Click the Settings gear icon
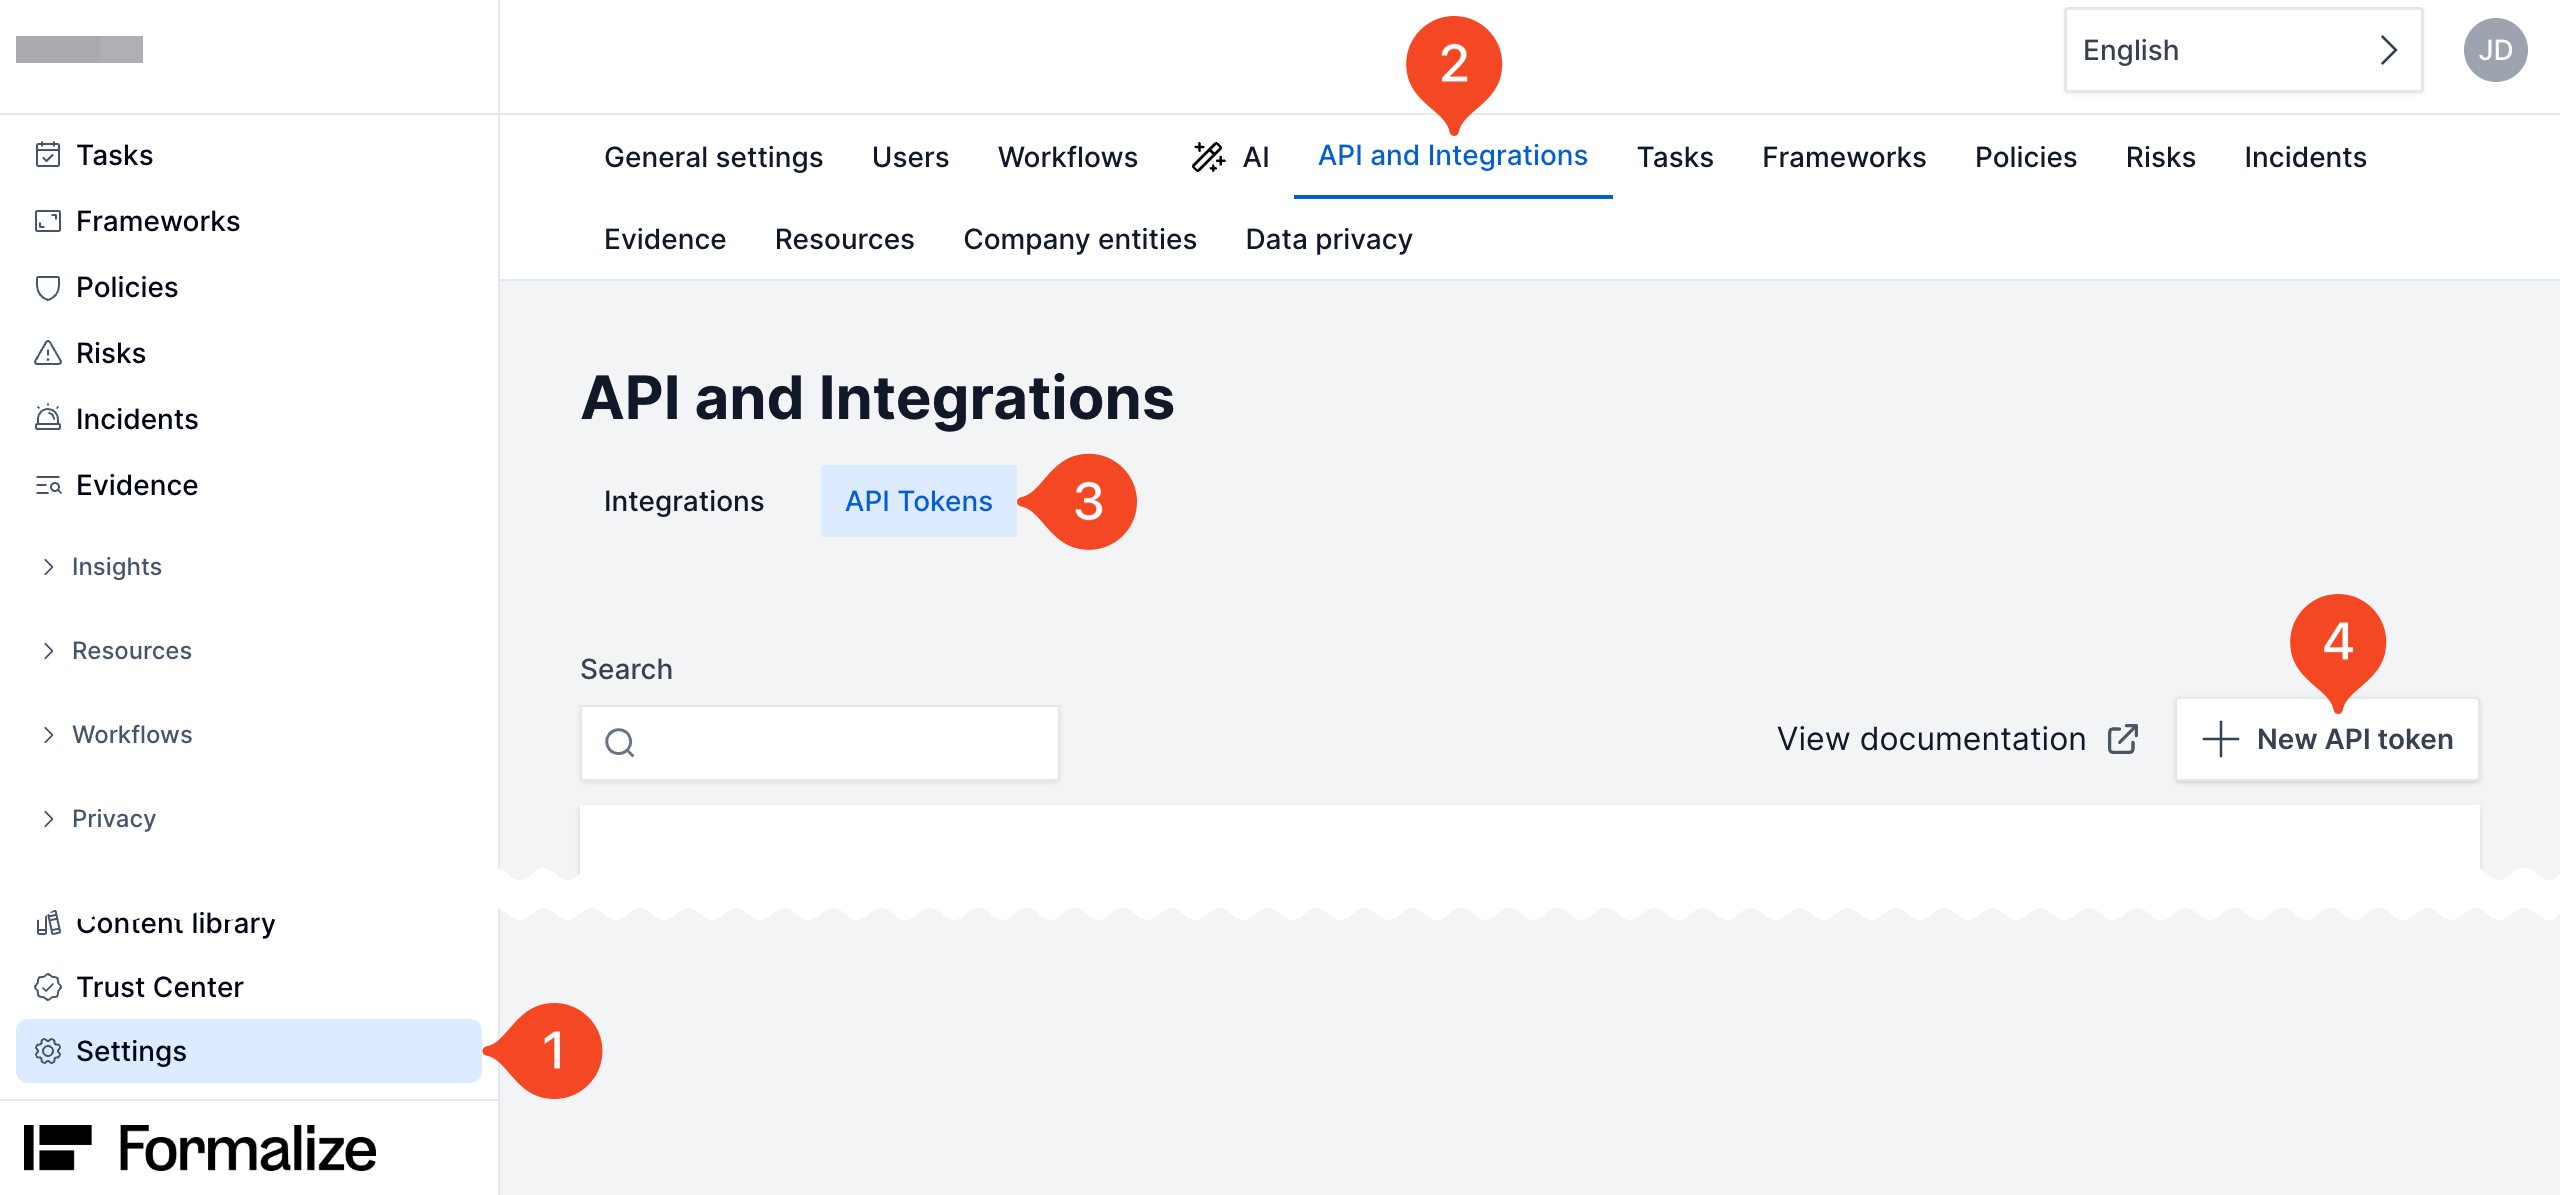This screenshot has height=1195, width=2560. click(x=48, y=1051)
